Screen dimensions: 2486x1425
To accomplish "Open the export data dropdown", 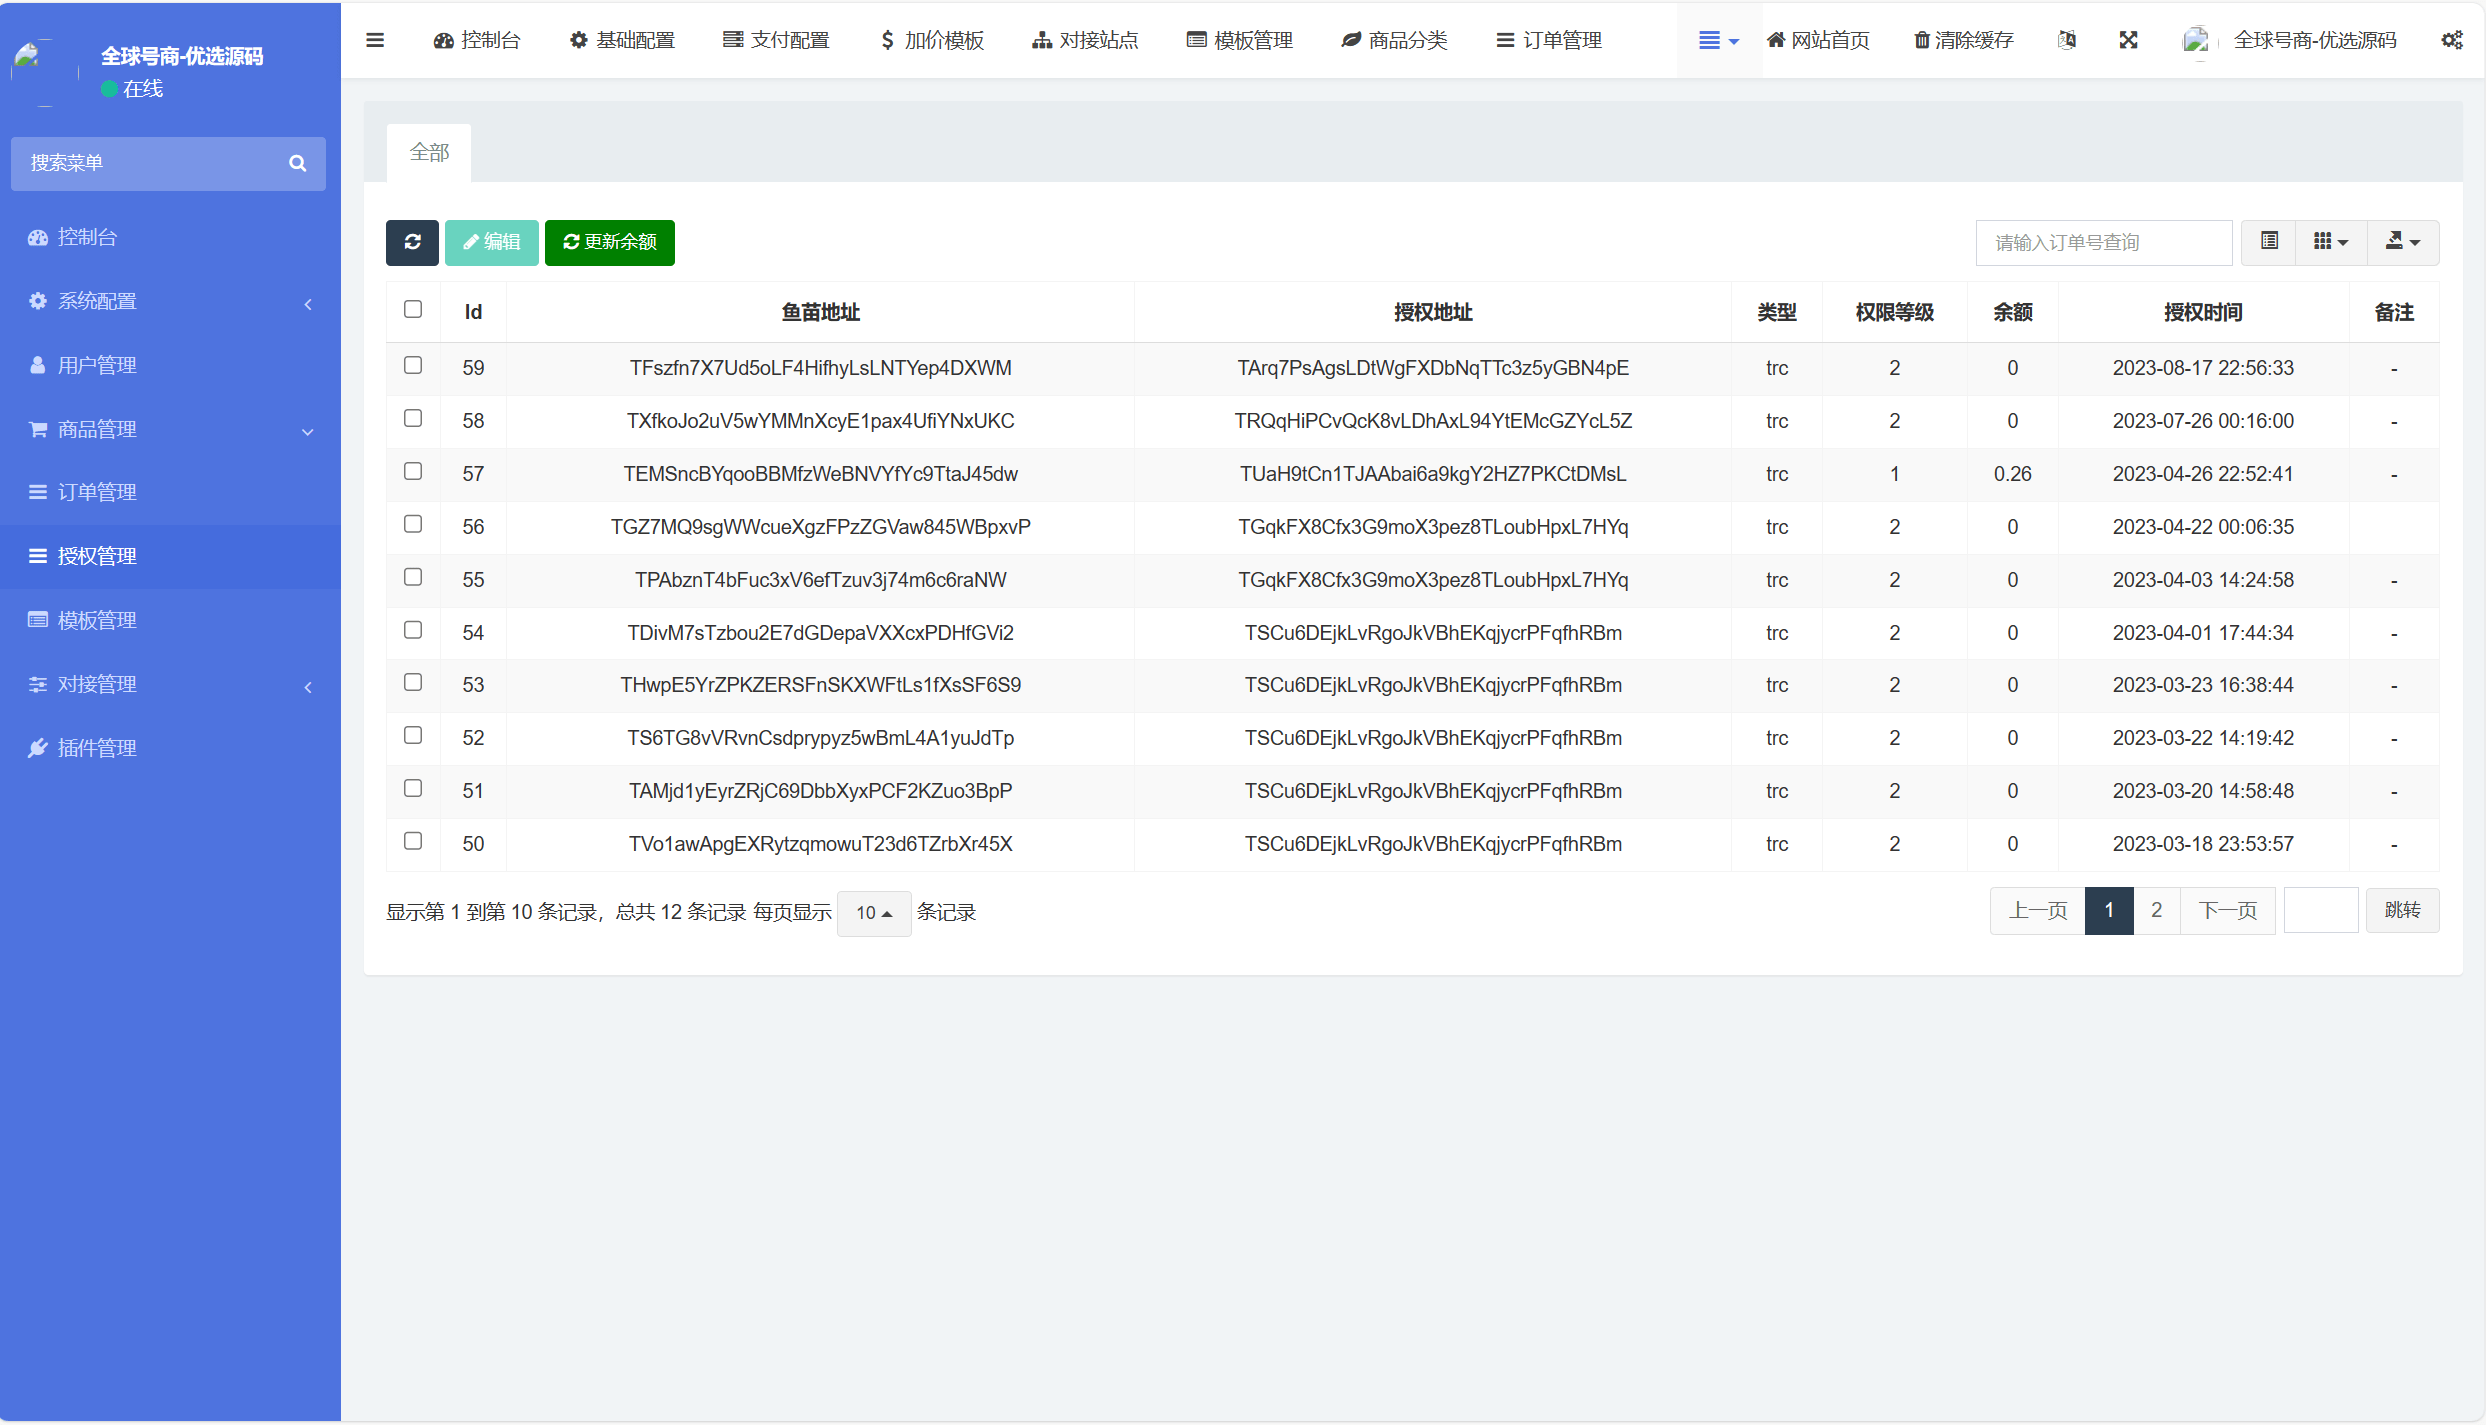I will [2402, 242].
